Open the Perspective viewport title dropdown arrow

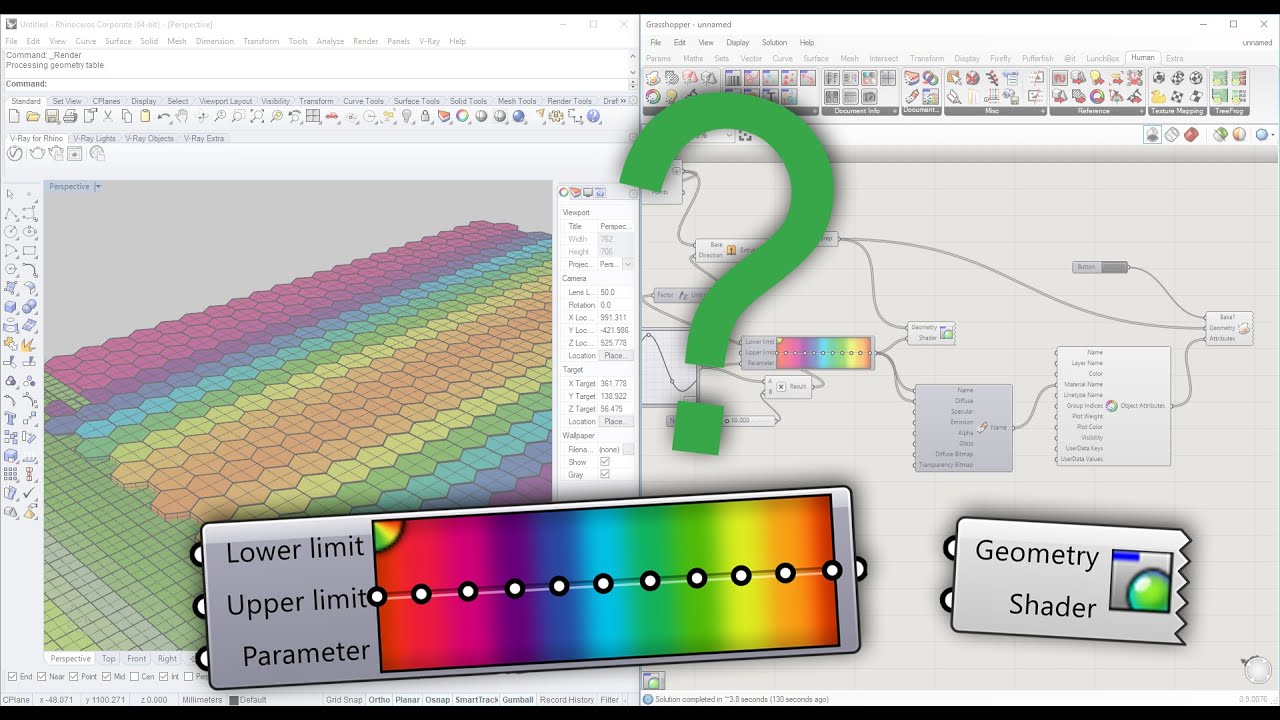pos(98,187)
